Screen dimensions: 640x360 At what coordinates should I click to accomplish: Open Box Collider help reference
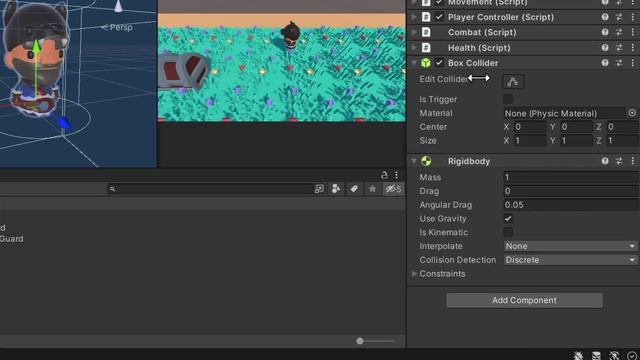[x=605, y=63]
